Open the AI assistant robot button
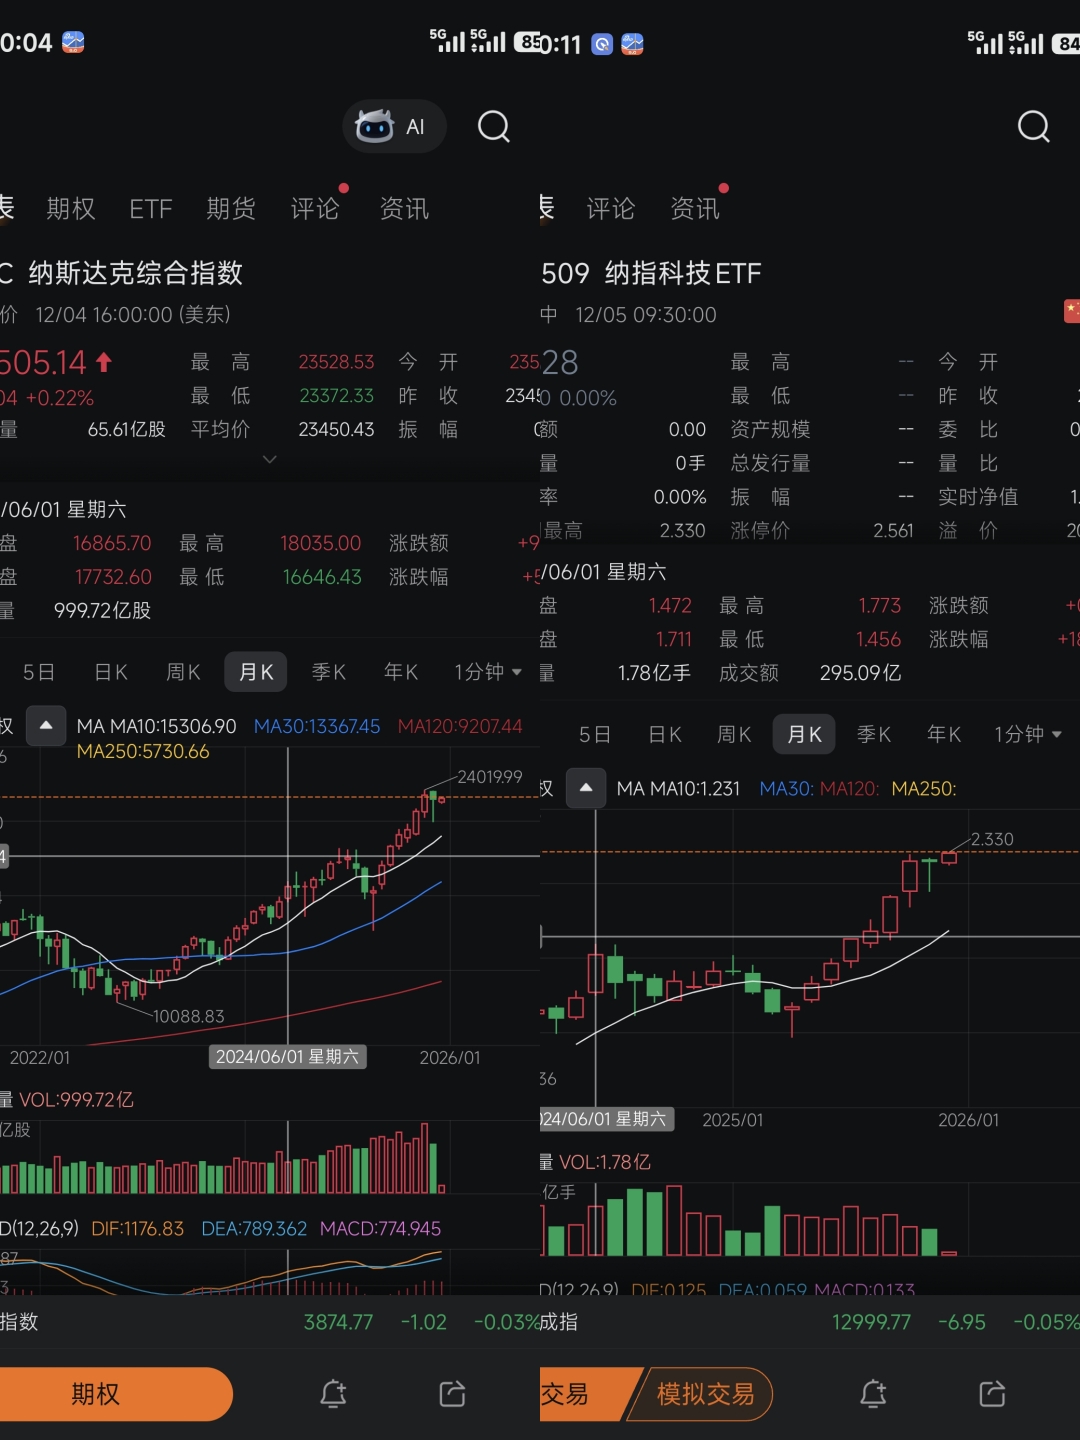This screenshot has width=1080, height=1440. (x=394, y=126)
